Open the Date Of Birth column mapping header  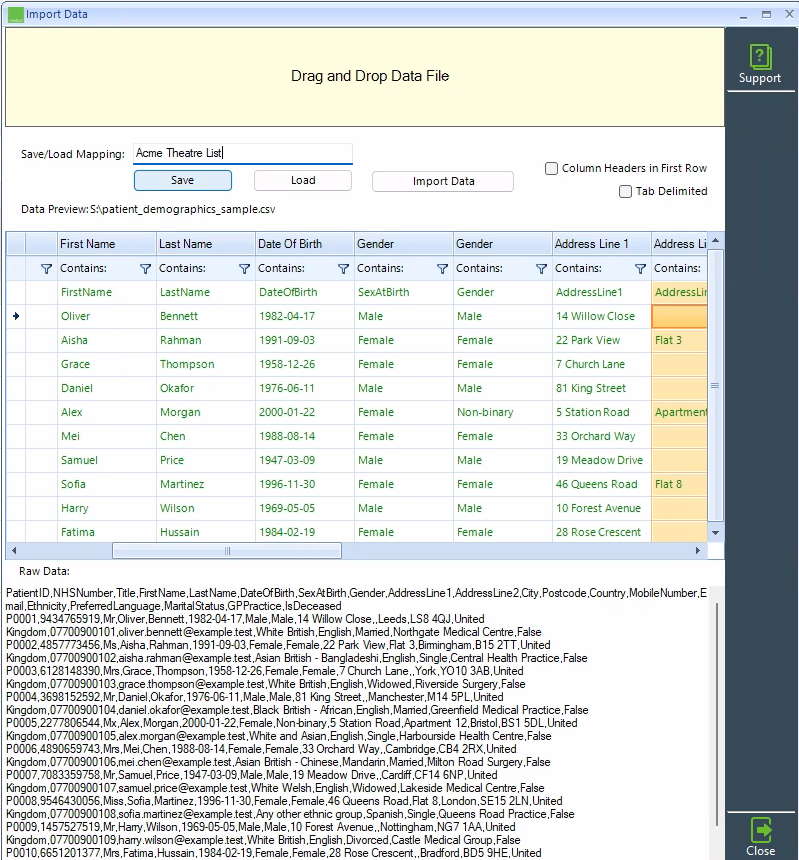pyautogui.click(x=305, y=244)
